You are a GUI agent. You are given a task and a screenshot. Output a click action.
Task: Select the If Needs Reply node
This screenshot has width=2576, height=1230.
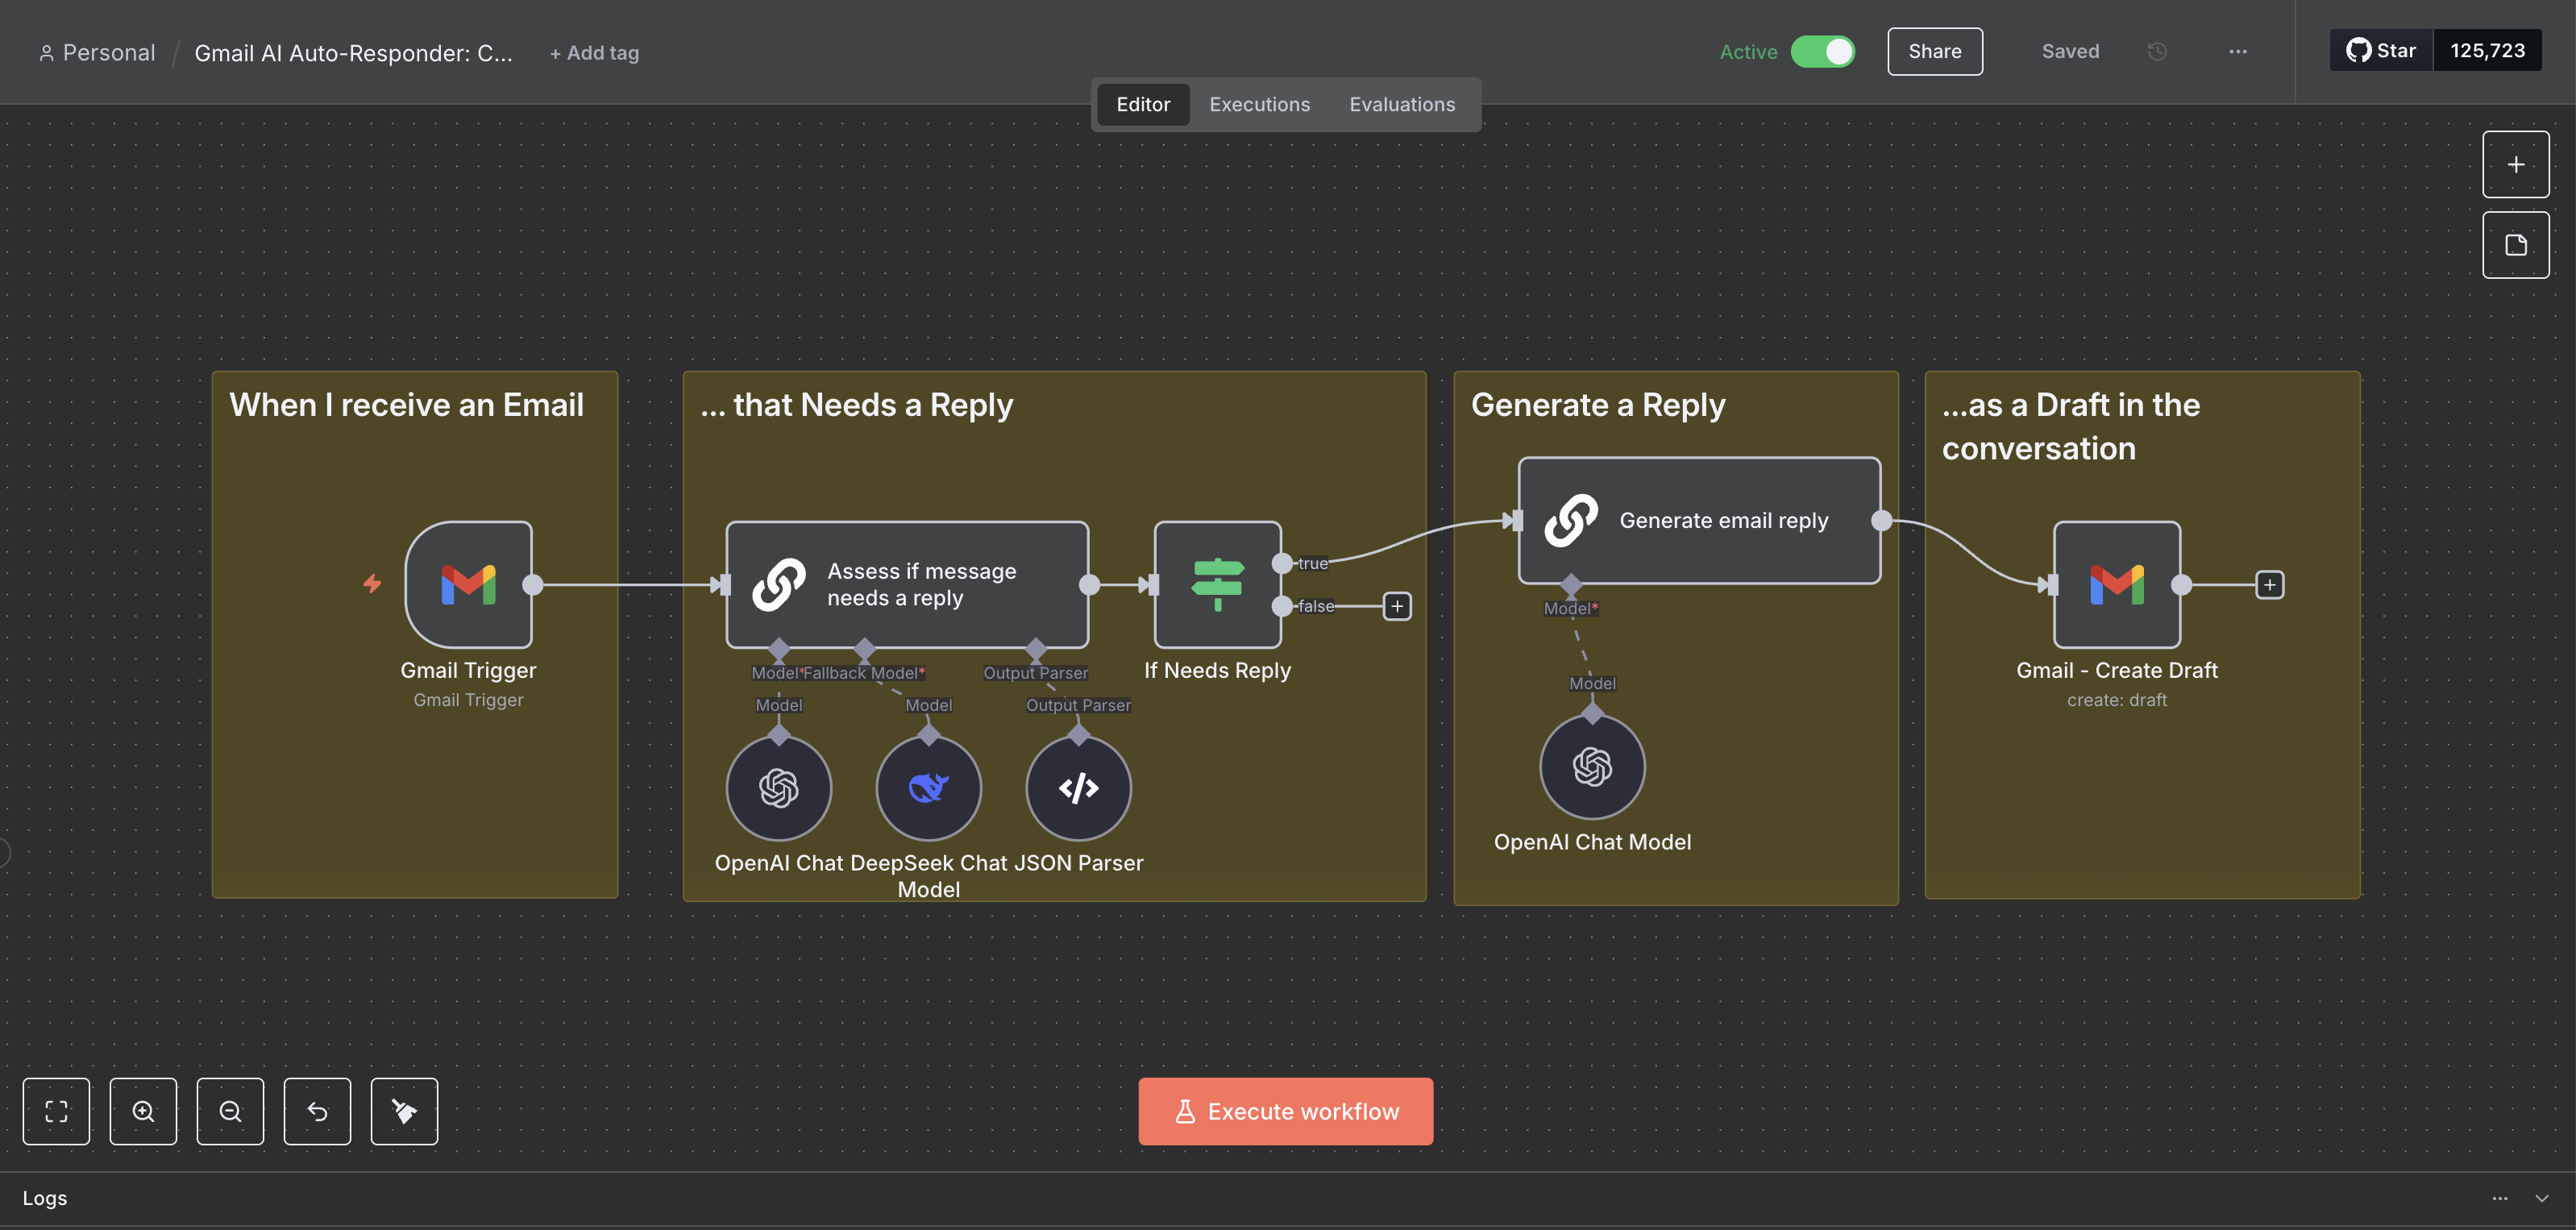(x=1217, y=584)
